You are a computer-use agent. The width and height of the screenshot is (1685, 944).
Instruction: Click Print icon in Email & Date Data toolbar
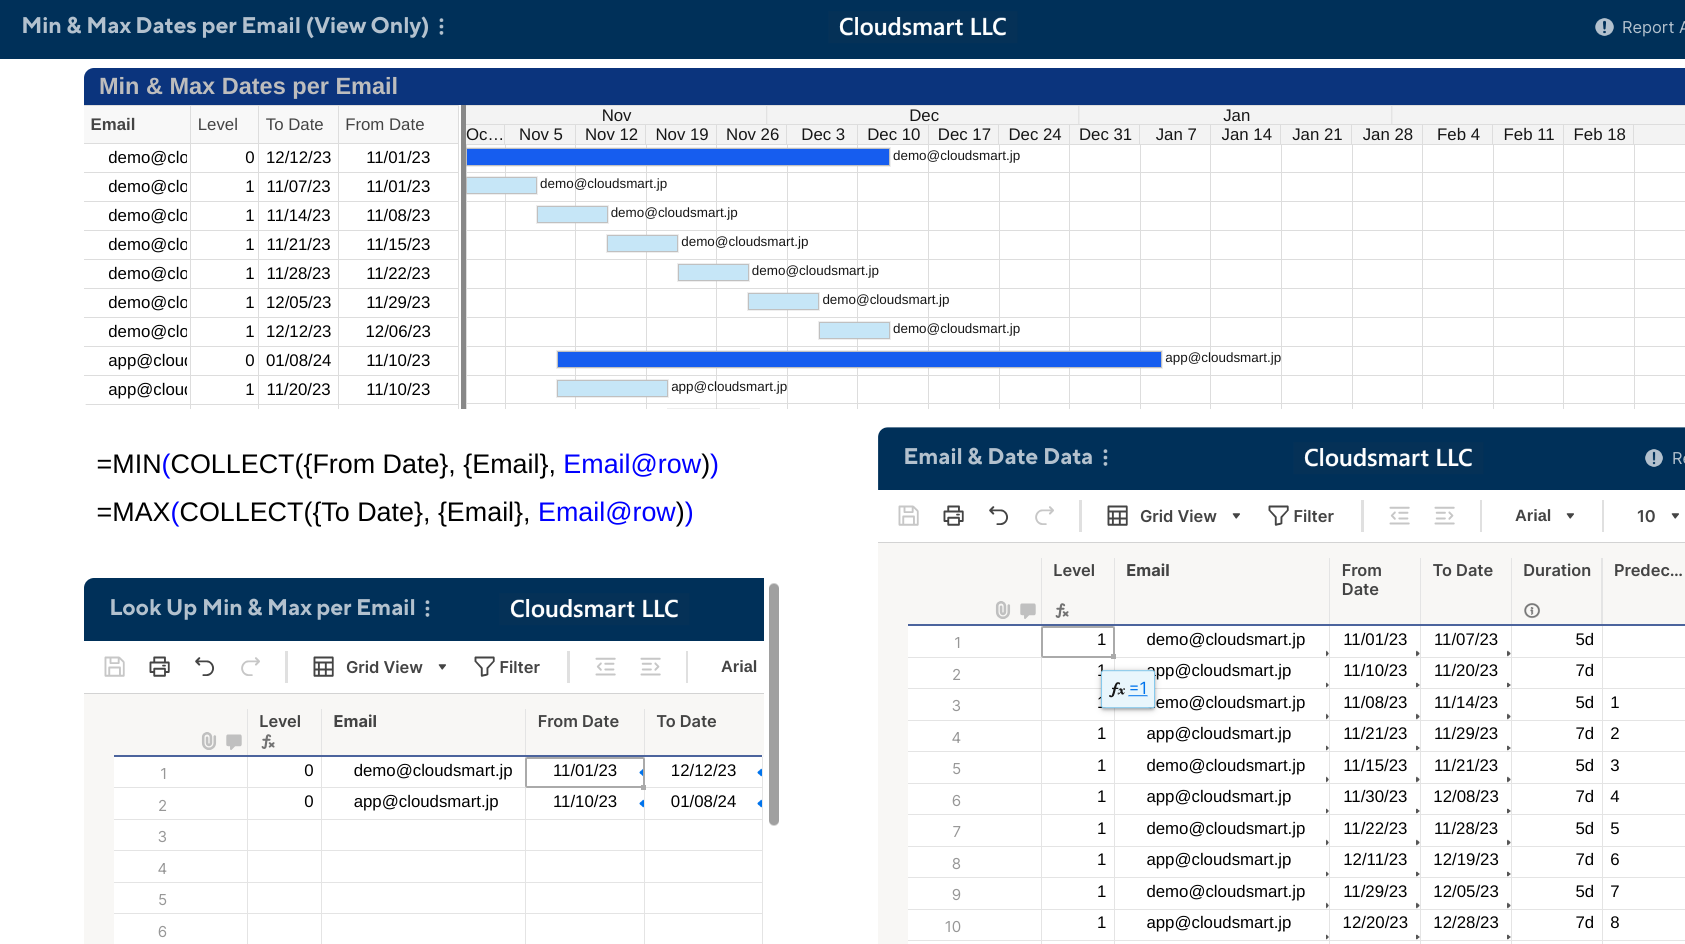point(953,516)
